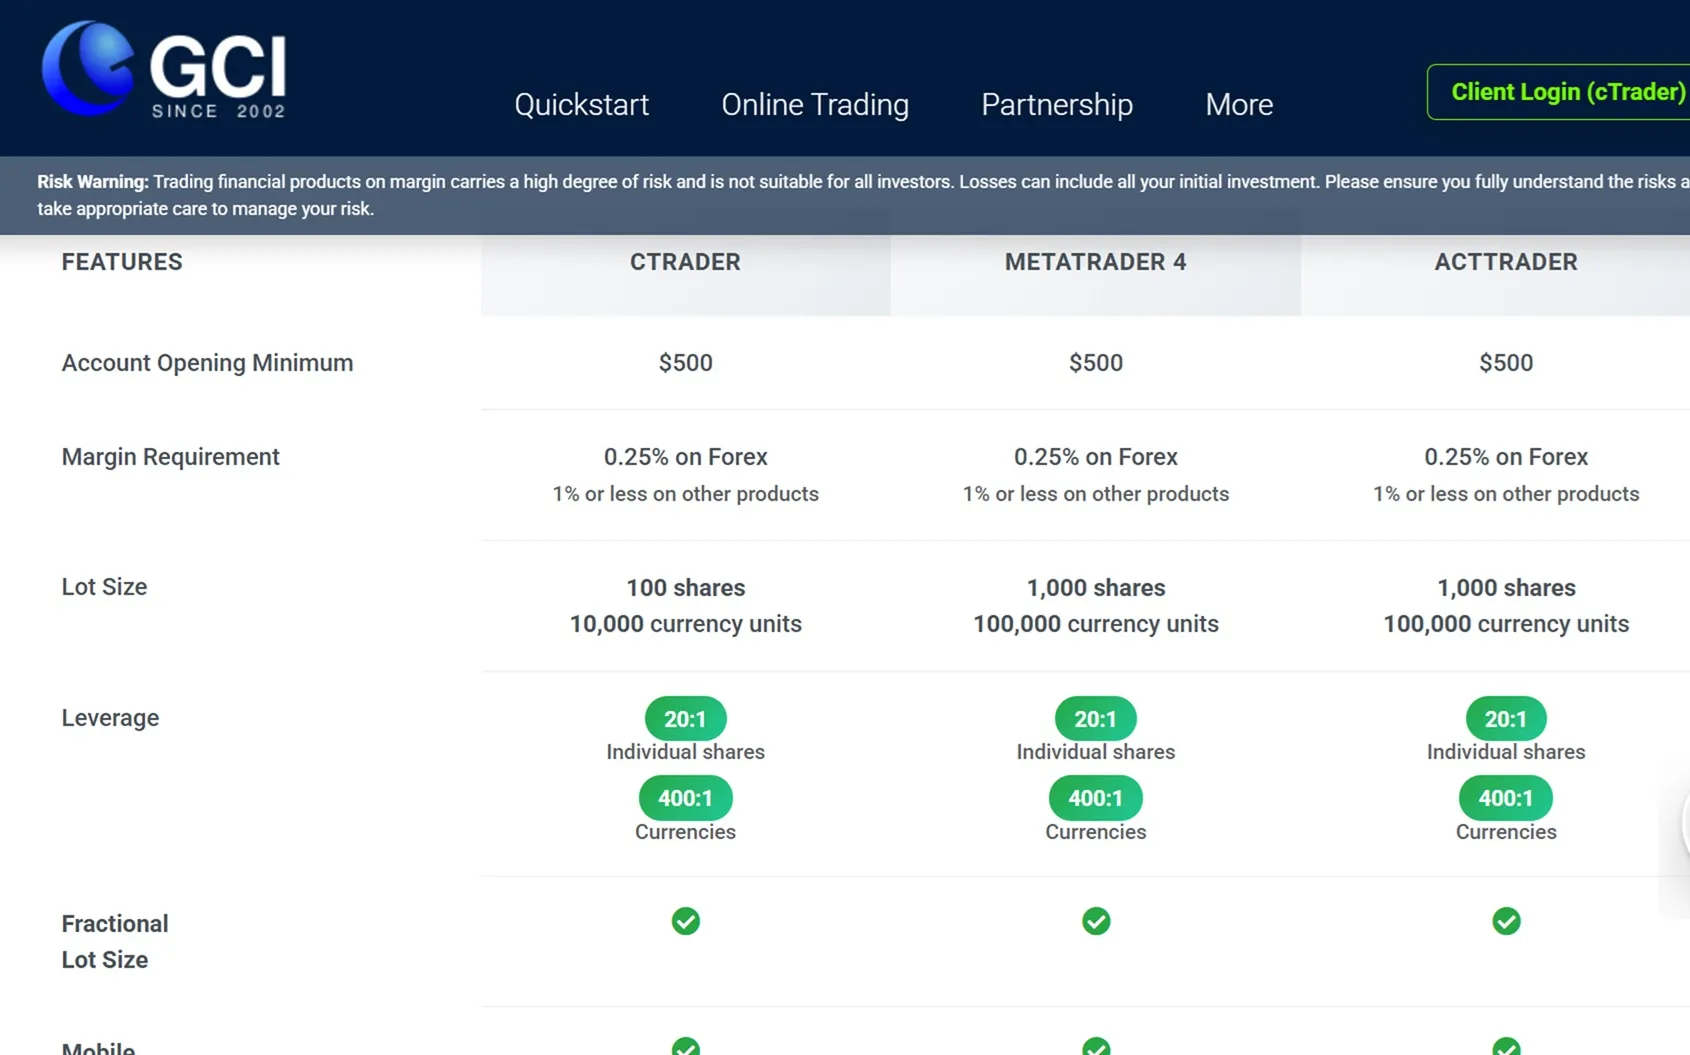Click cTrader's 0.25% on Forex text

click(x=685, y=457)
